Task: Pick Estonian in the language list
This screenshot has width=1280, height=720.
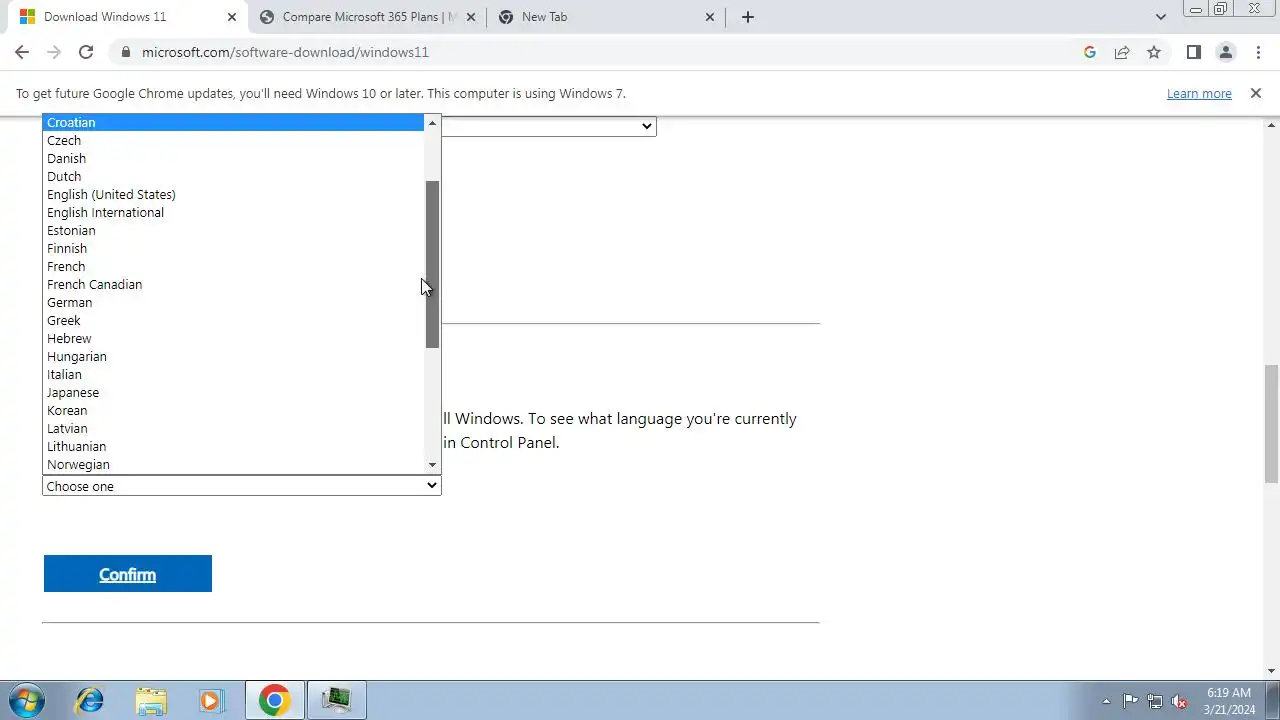Action: [x=233, y=230]
